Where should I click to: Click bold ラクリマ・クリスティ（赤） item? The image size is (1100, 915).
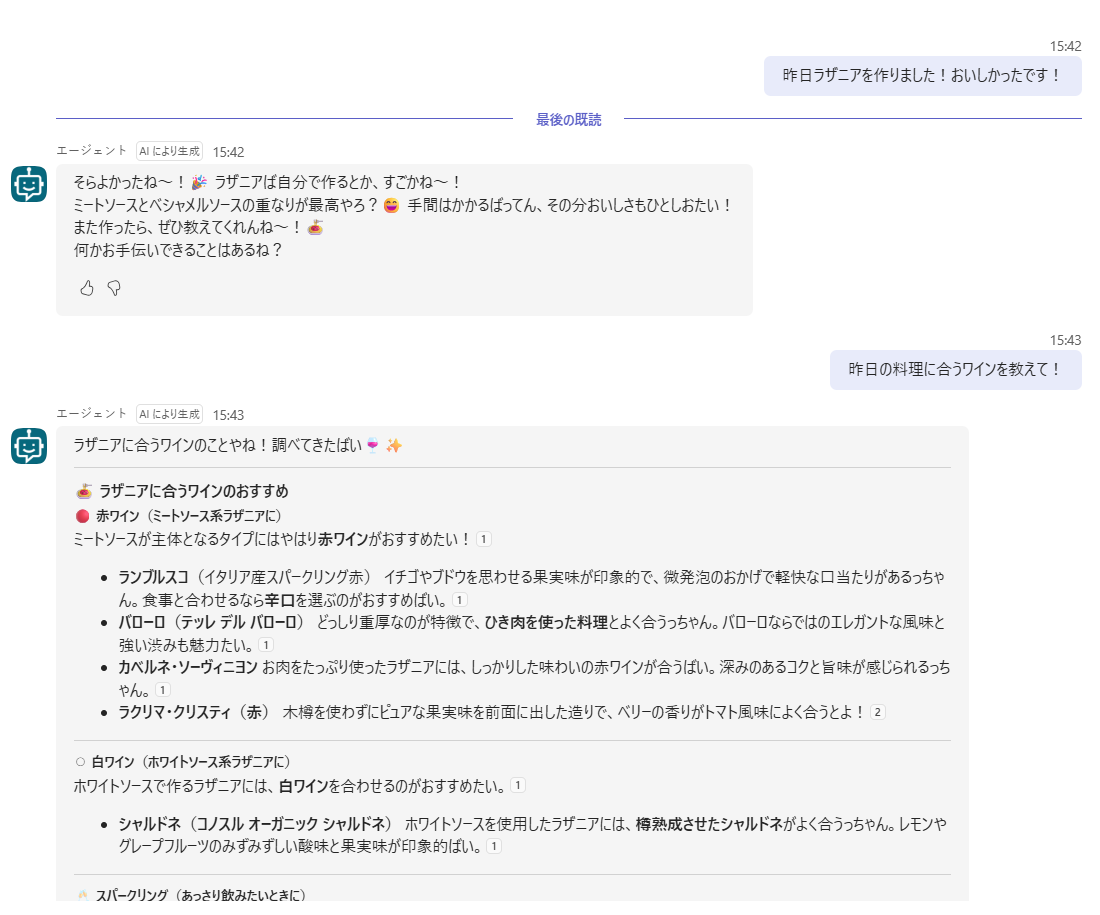coord(194,712)
